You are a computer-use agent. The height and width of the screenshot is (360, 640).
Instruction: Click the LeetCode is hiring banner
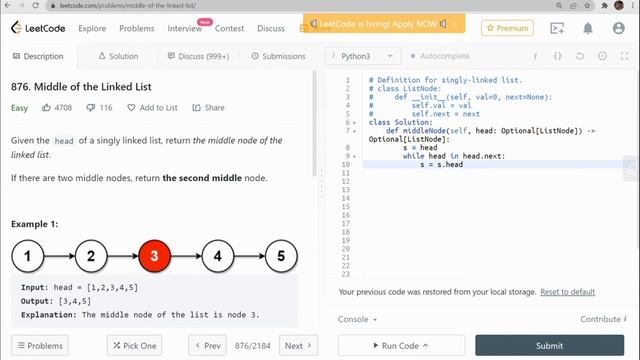(384, 24)
